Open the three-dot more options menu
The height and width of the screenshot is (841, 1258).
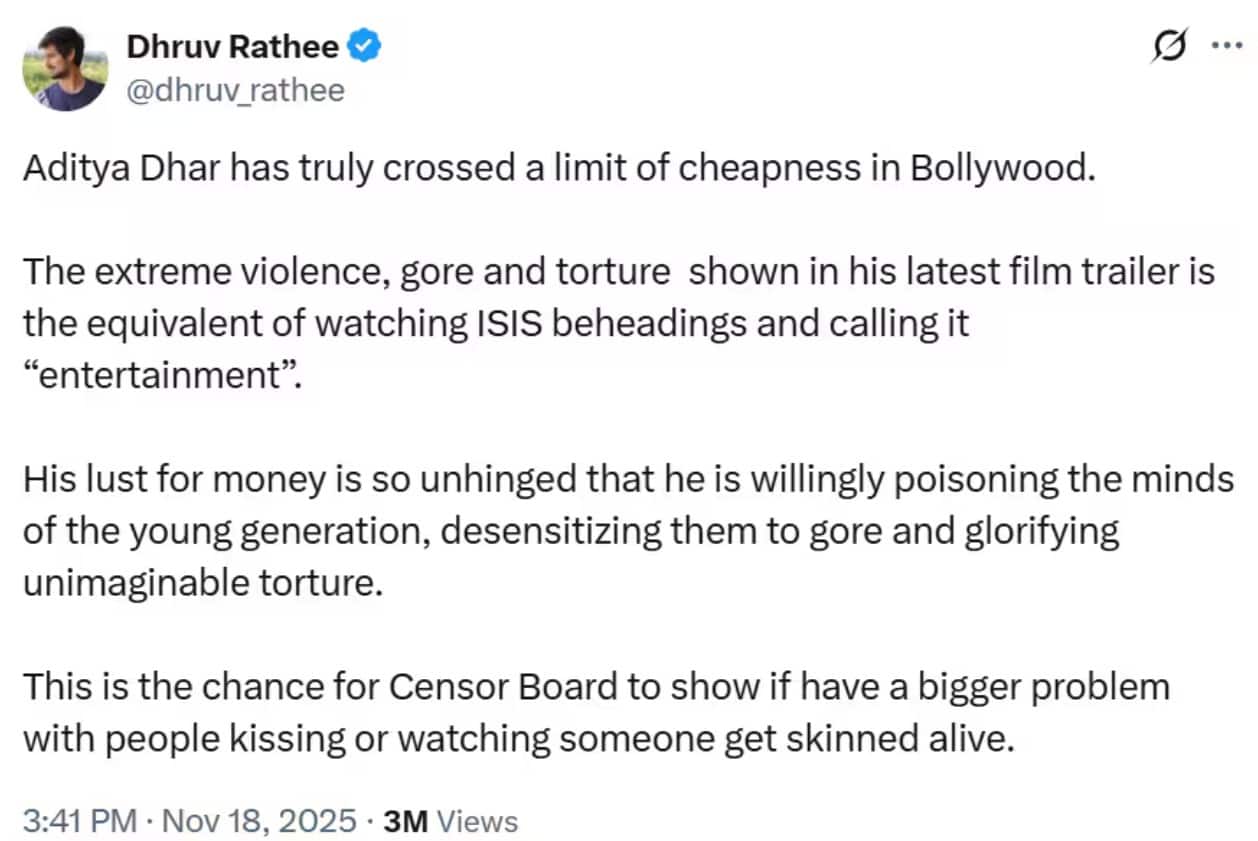click(1225, 46)
